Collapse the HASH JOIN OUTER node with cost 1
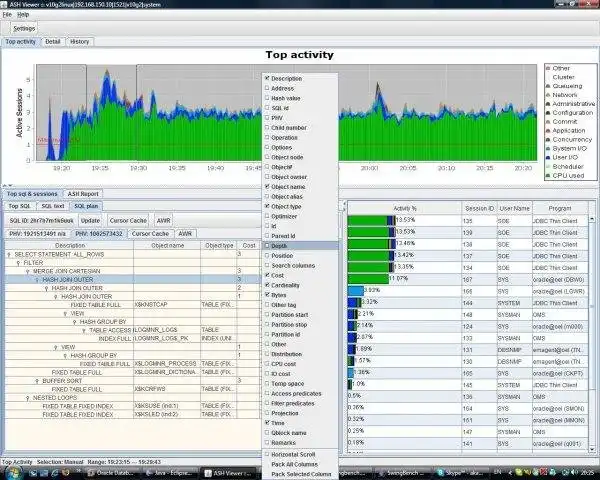Viewport: 600px width, 480px height. point(55,297)
